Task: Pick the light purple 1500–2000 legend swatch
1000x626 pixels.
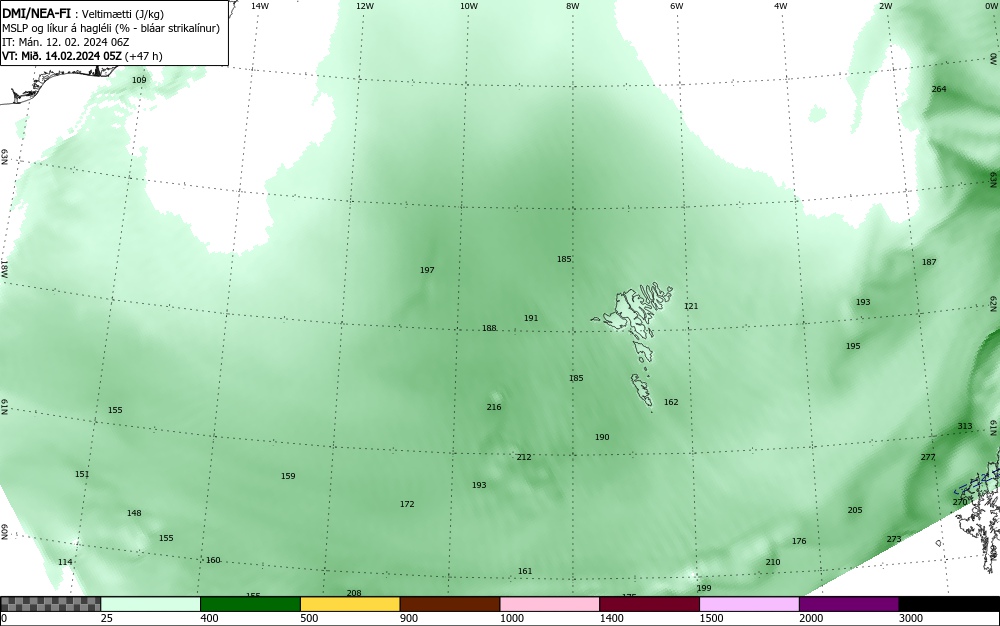Action: 749,604
